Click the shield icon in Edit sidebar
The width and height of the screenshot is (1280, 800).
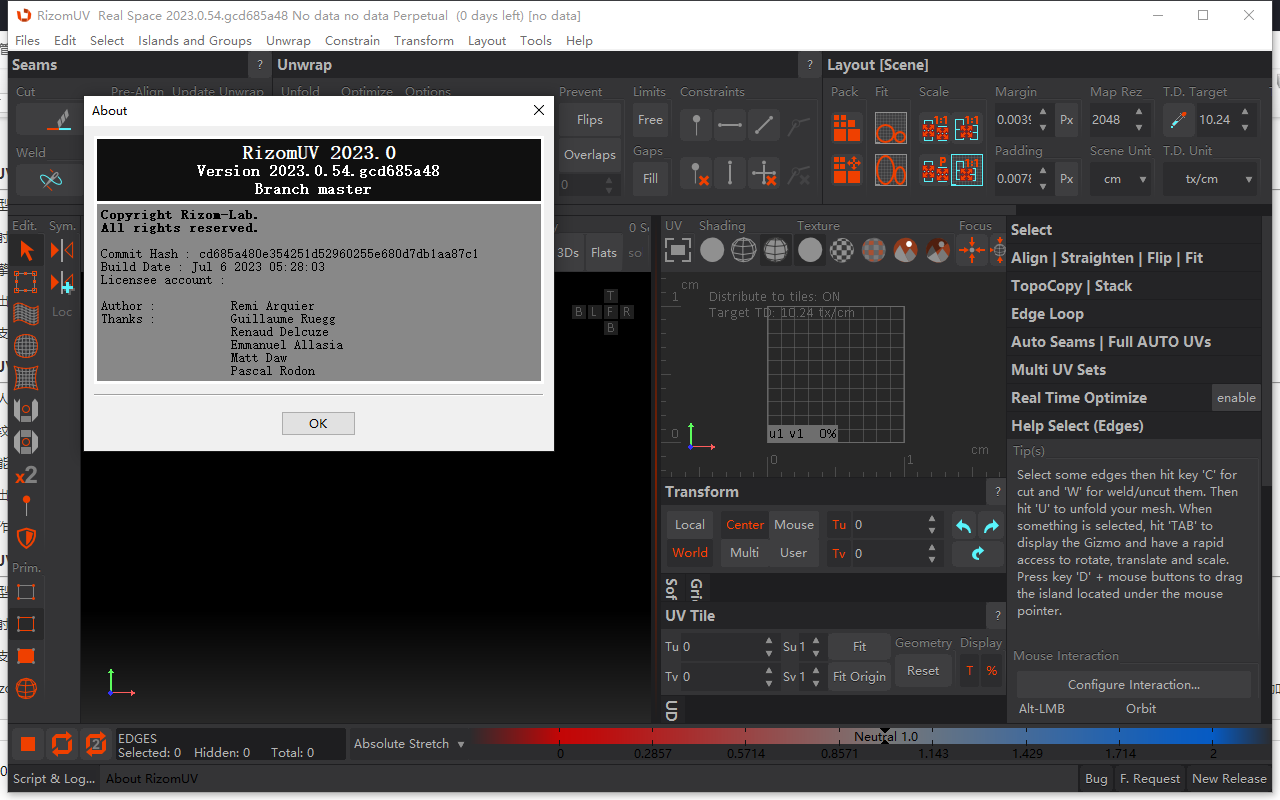pos(26,538)
